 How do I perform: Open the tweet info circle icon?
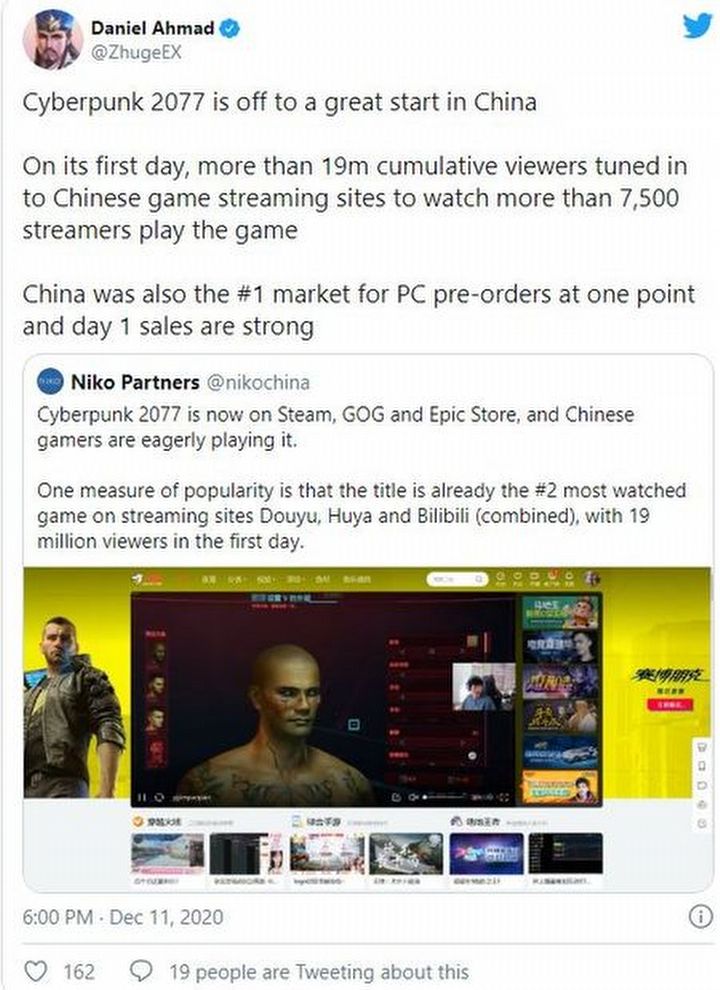point(700,917)
